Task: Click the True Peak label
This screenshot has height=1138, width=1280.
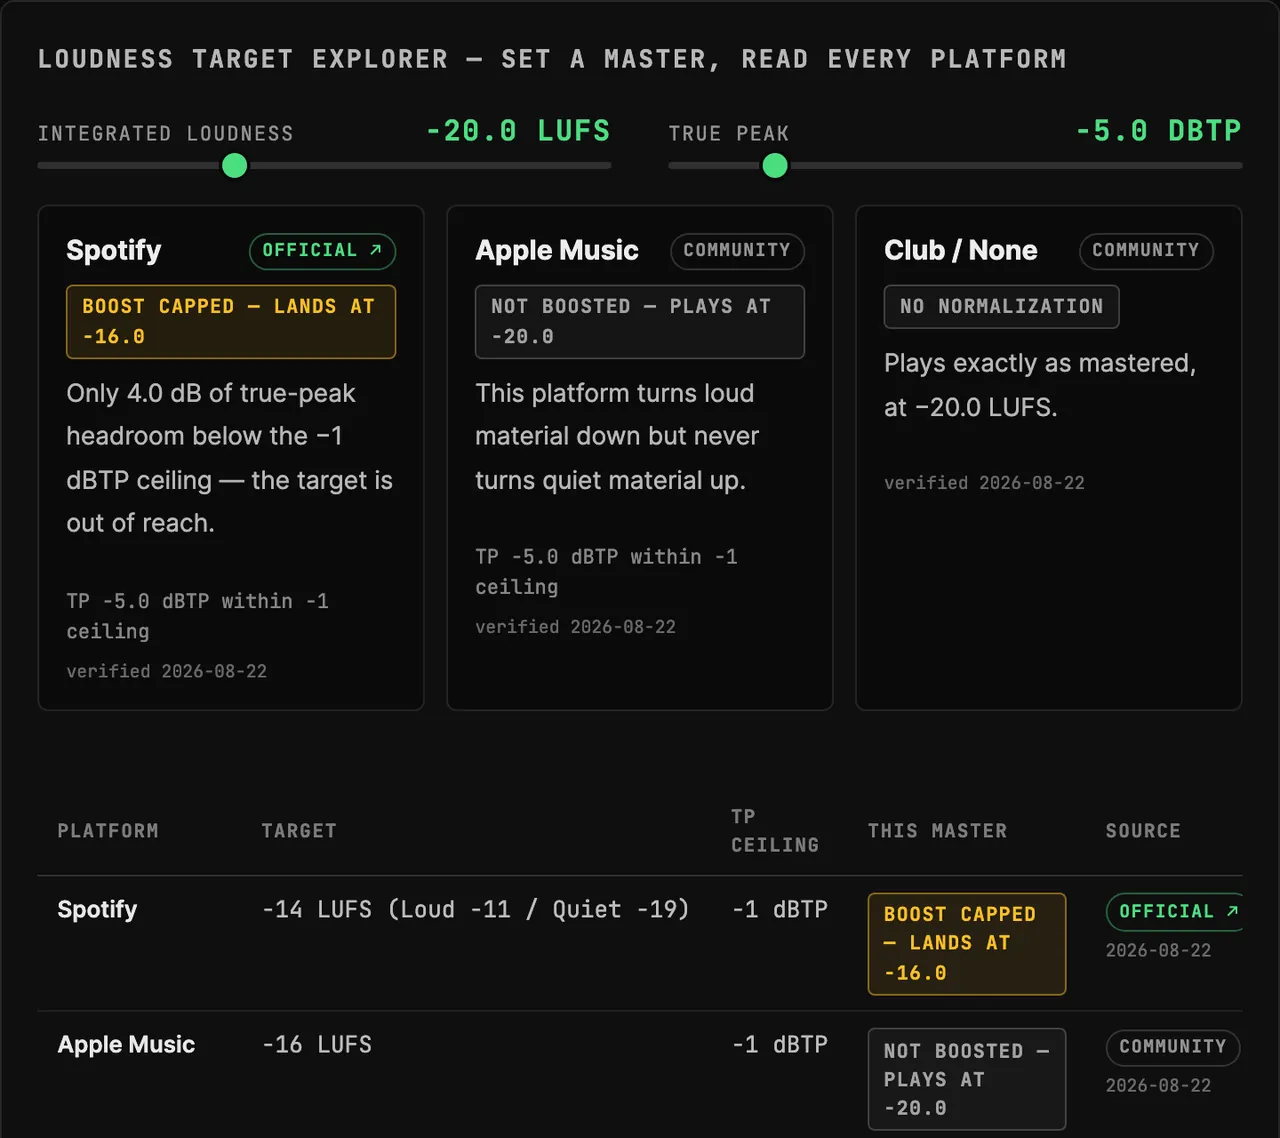Action: click(x=729, y=134)
